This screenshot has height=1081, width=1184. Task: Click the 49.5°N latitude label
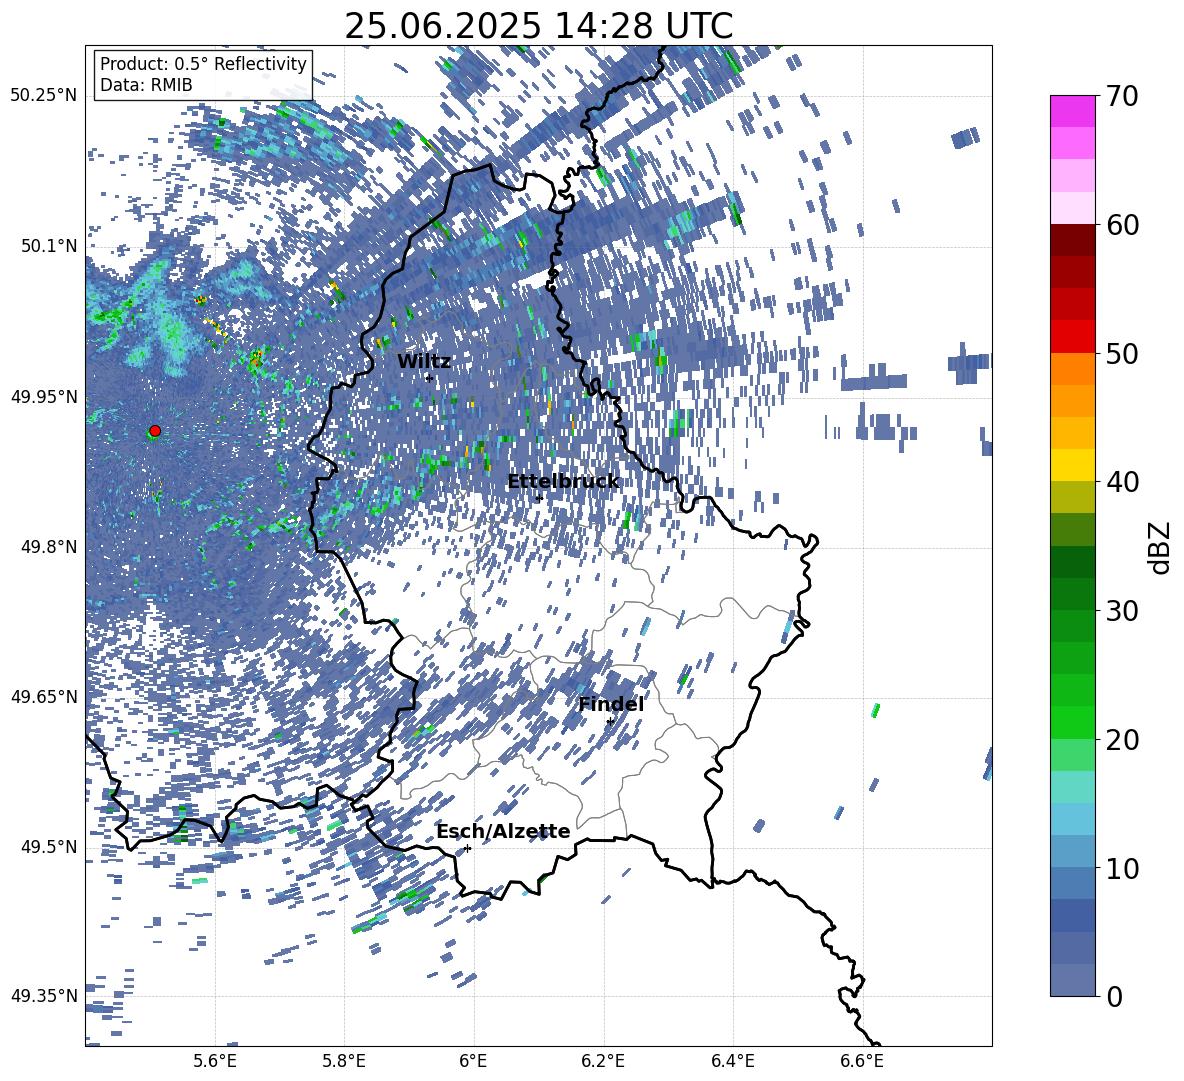tap(49, 846)
